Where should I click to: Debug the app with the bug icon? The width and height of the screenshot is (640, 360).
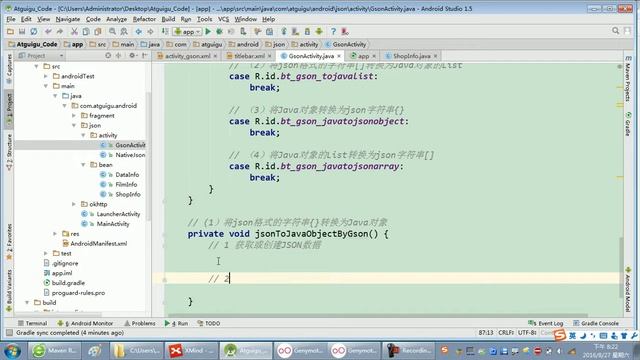point(220,31)
